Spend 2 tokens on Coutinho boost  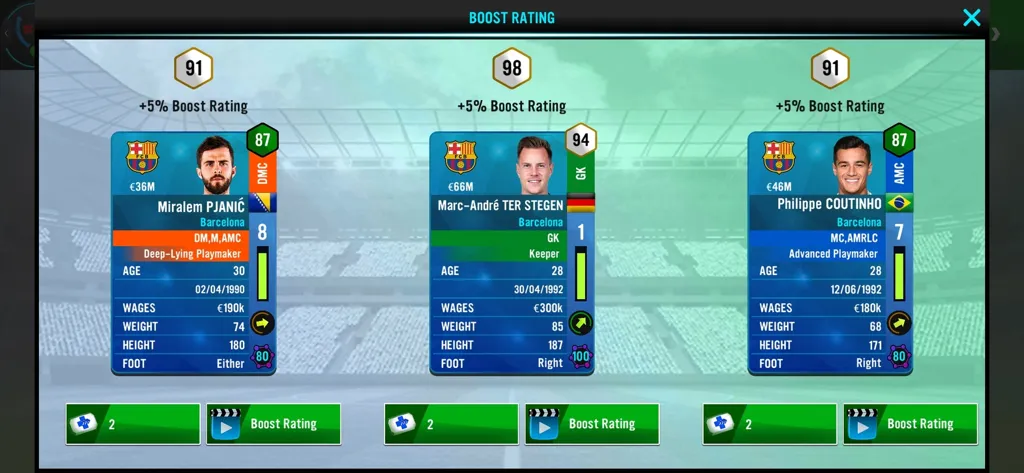(770, 424)
